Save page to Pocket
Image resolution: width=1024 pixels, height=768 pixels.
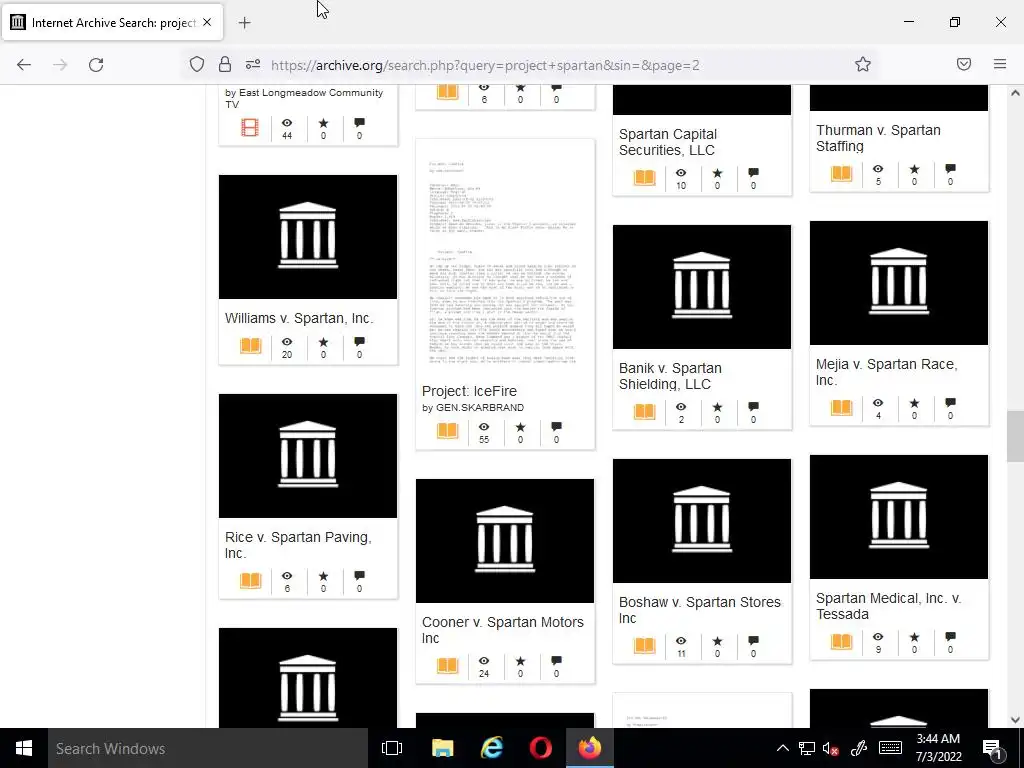(964, 64)
